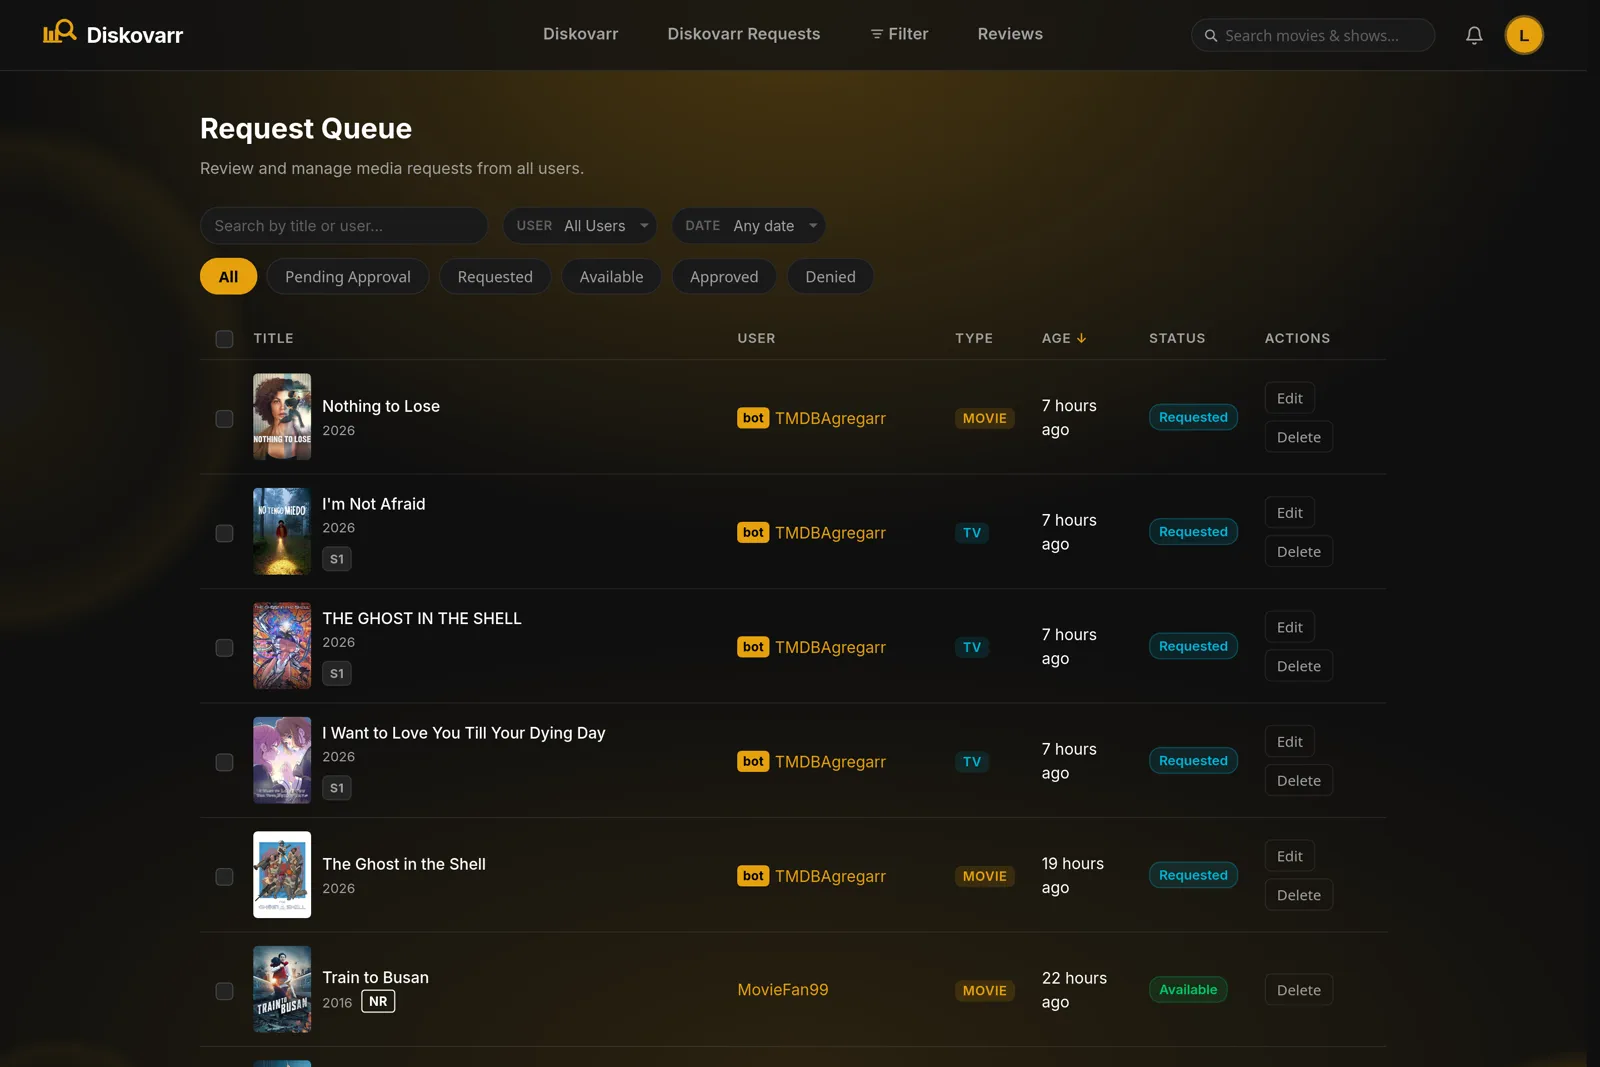Delete the Nothing to Lose request
This screenshot has width=1600, height=1067.
click(1298, 437)
